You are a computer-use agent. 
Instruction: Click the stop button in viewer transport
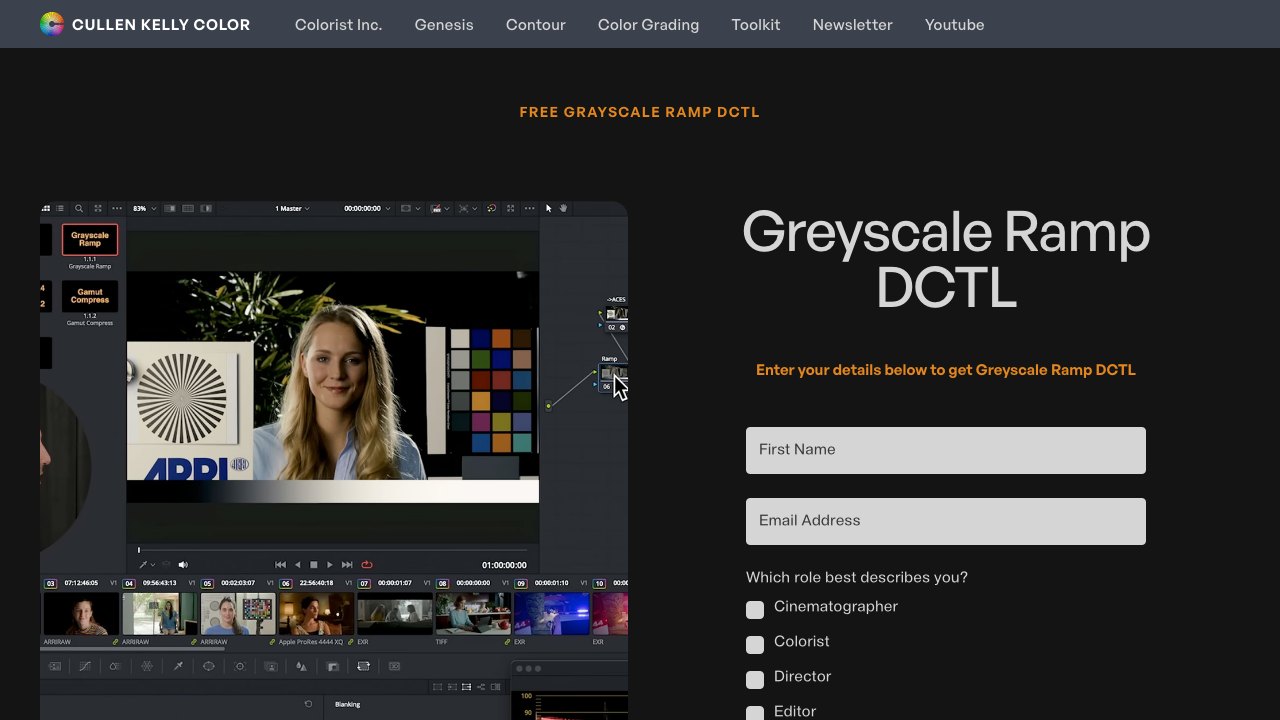tap(313, 565)
